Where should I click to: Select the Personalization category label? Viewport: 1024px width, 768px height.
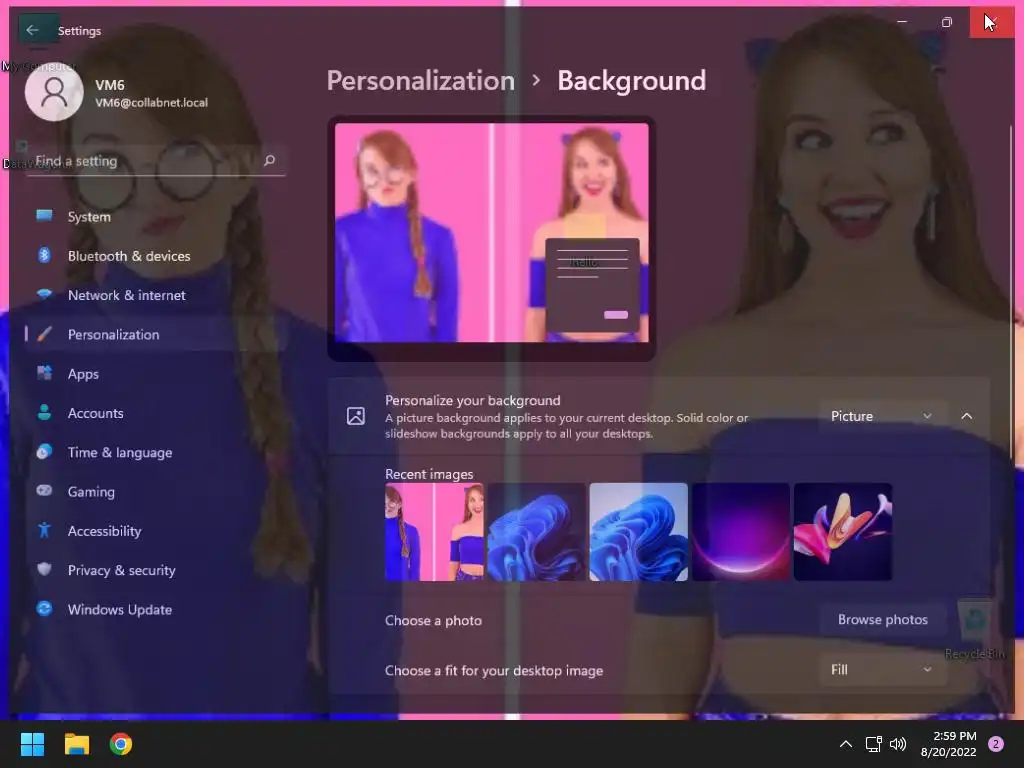click(113, 334)
